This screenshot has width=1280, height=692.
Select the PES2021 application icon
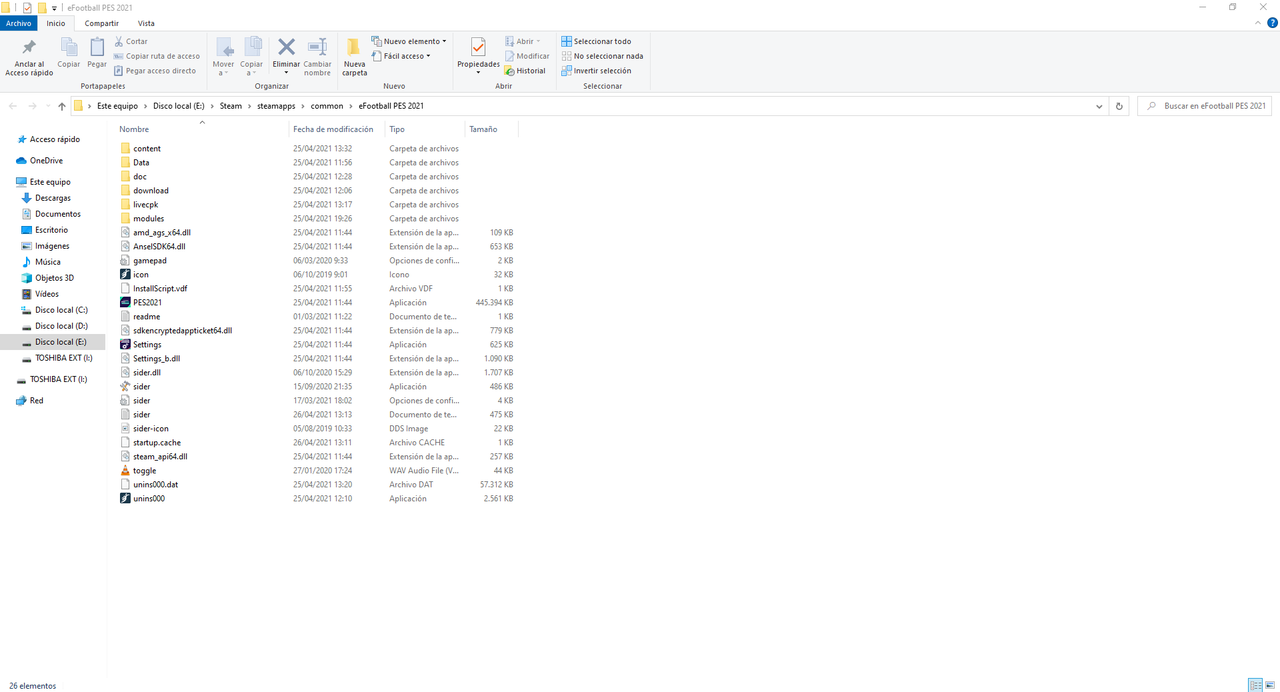pyautogui.click(x=125, y=302)
